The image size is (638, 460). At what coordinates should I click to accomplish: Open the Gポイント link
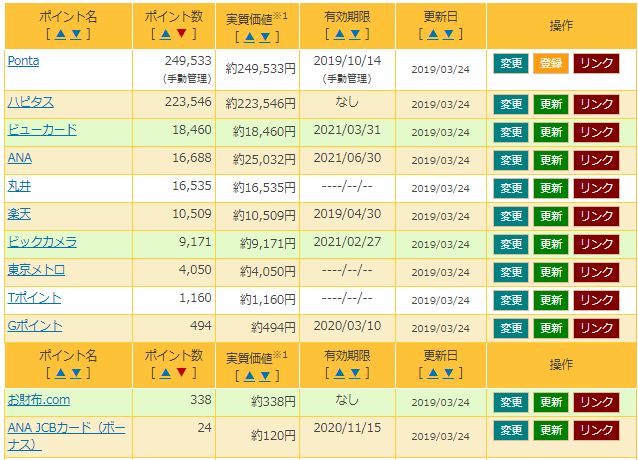35,326
